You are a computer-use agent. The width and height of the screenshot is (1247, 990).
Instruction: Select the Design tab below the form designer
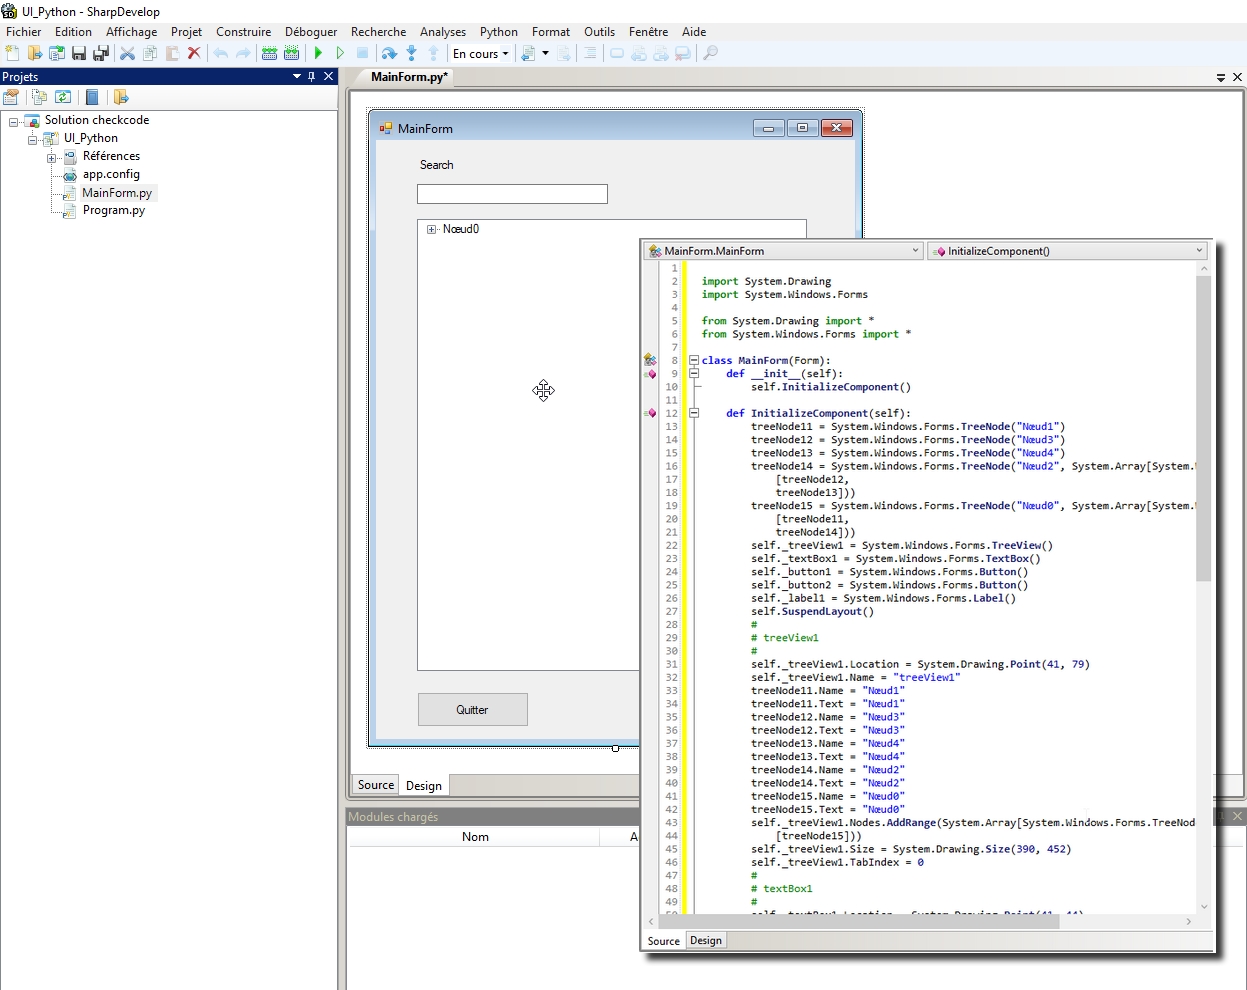tap(424, 786)
